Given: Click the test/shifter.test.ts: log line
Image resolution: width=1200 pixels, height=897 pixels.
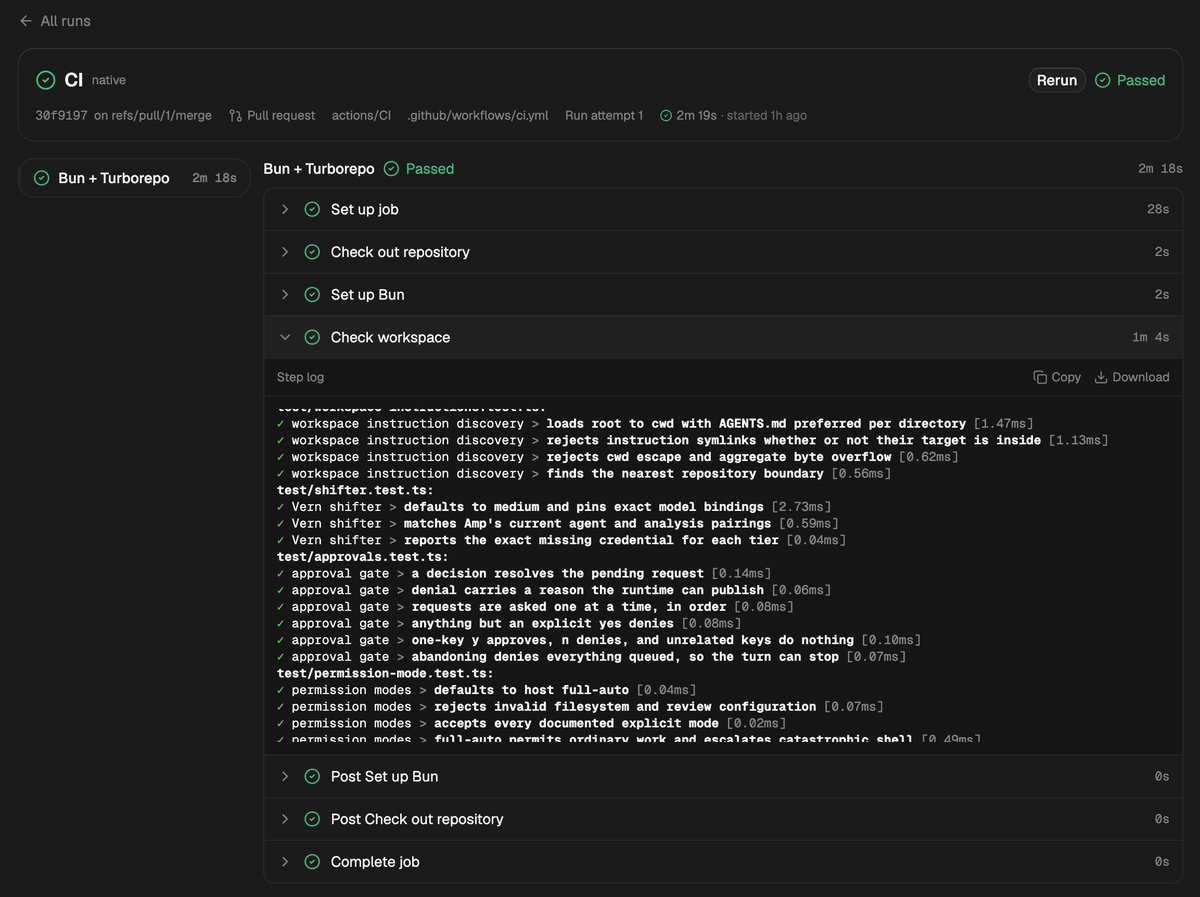Looking at the screenshot, I should [x=355, y=490].
